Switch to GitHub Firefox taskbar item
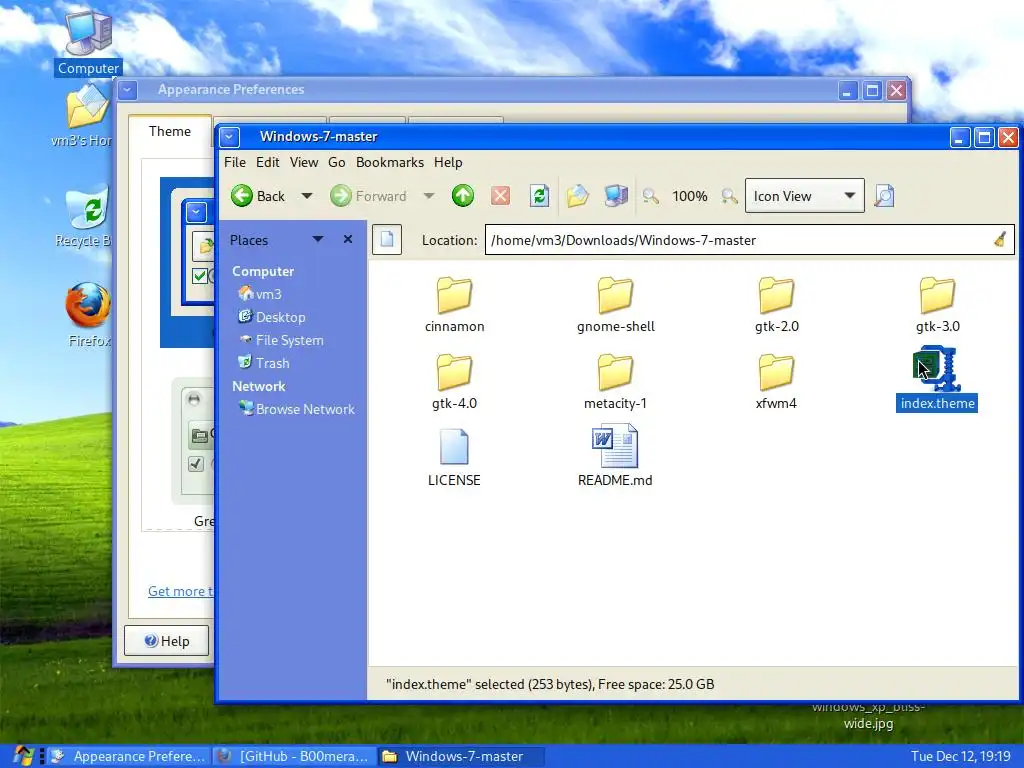 pyautogui.click(x=295, y=756)
